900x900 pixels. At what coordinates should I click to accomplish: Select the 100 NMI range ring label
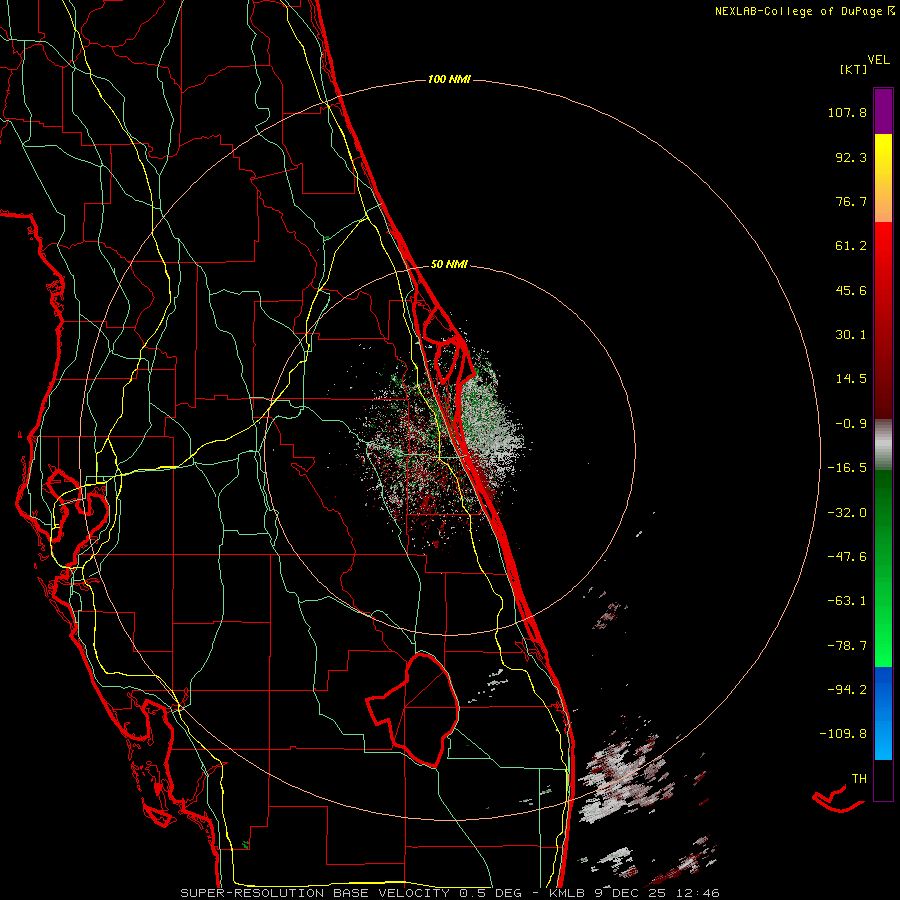click(x=449, y=79)
